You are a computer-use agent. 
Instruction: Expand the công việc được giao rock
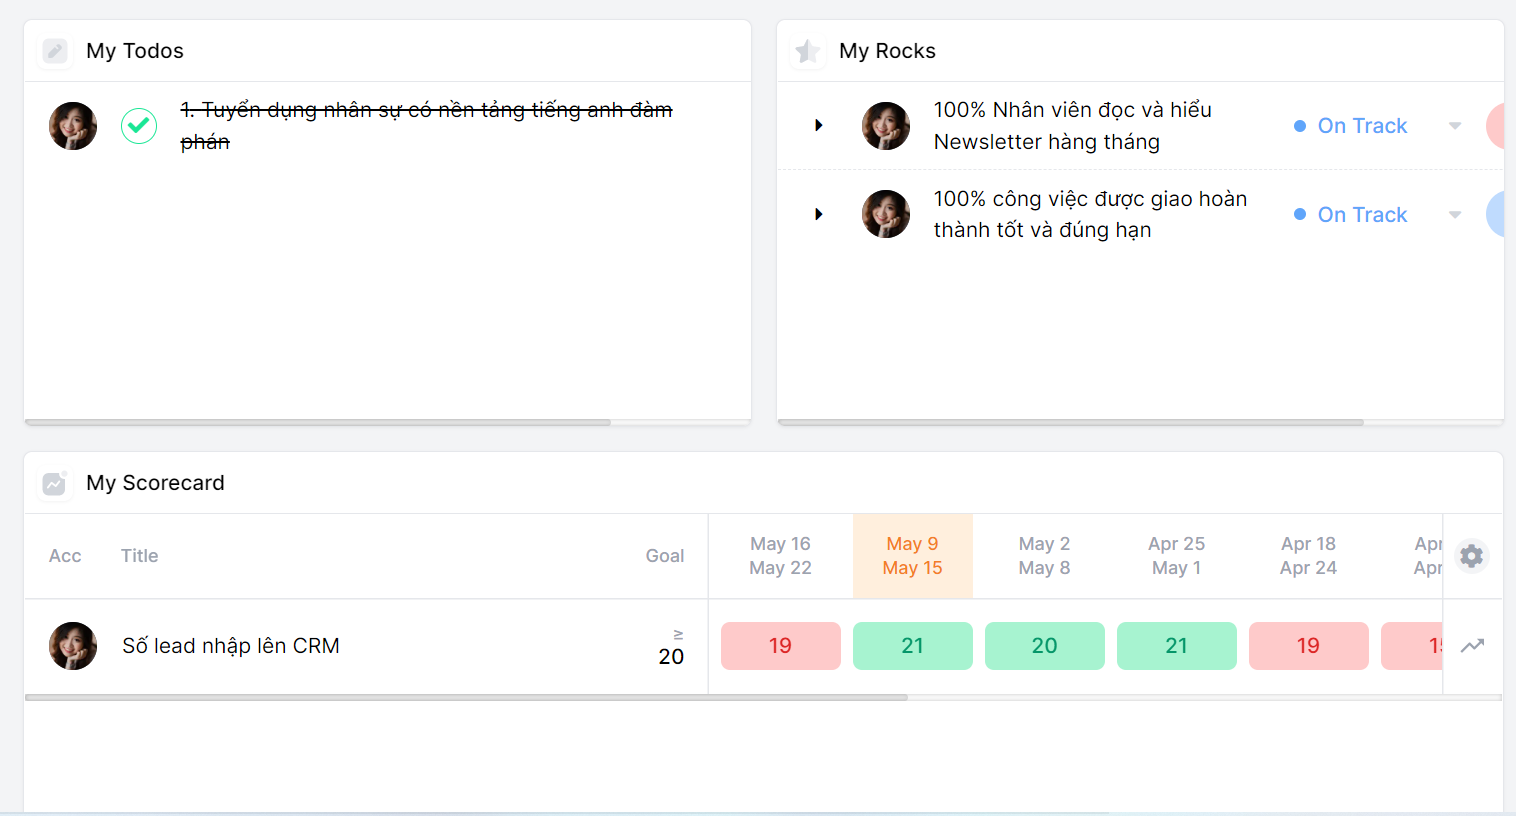(x=819, y=214)
